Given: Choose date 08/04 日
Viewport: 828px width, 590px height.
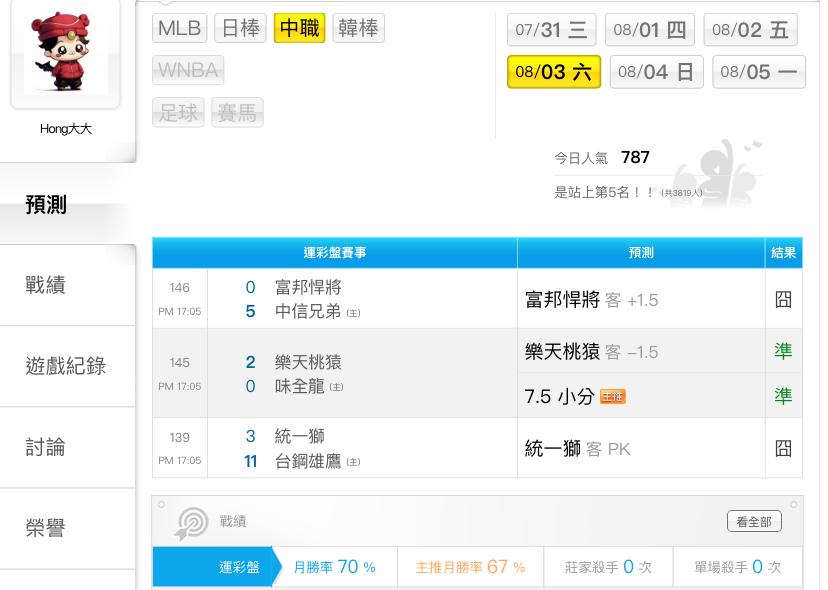Looking at the screenshot, I should [656, 71].
